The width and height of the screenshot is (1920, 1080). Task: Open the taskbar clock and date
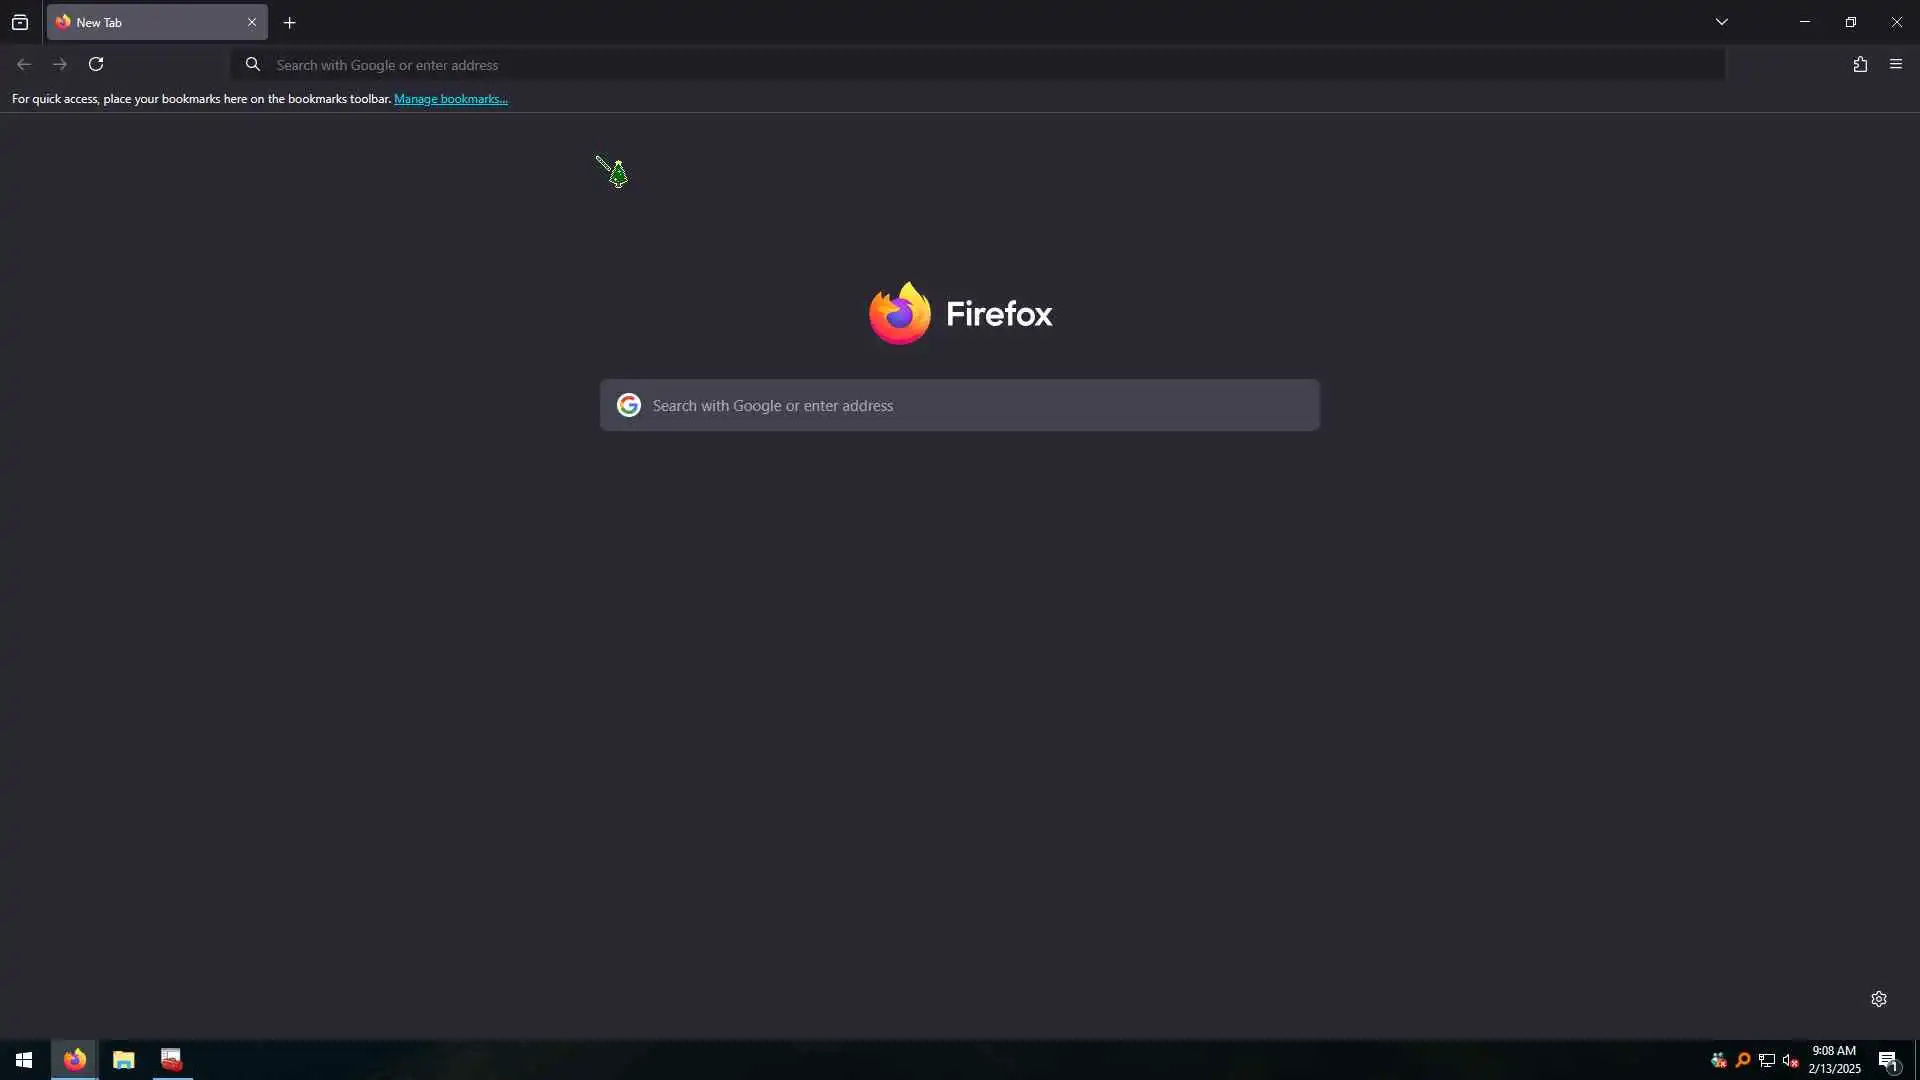pyautogui.click(x=1834, y=1060)
